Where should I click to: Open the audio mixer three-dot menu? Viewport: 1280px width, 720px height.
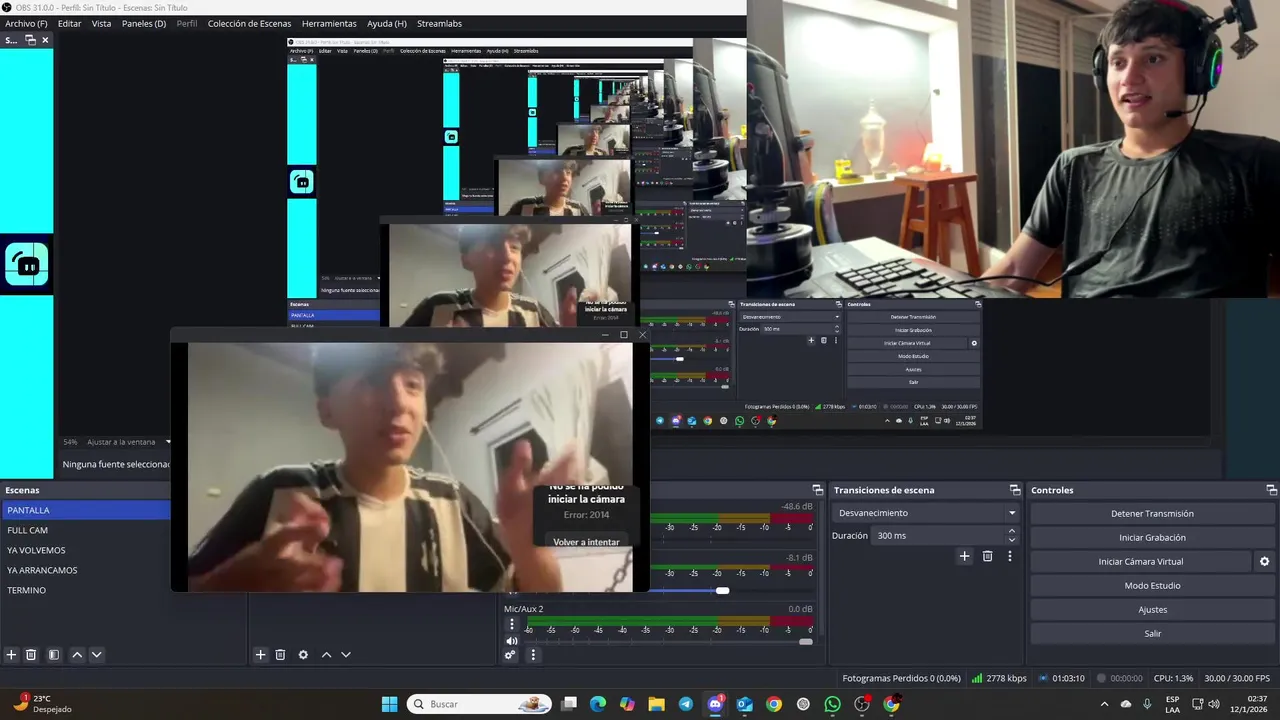click(x=533, y=655)
